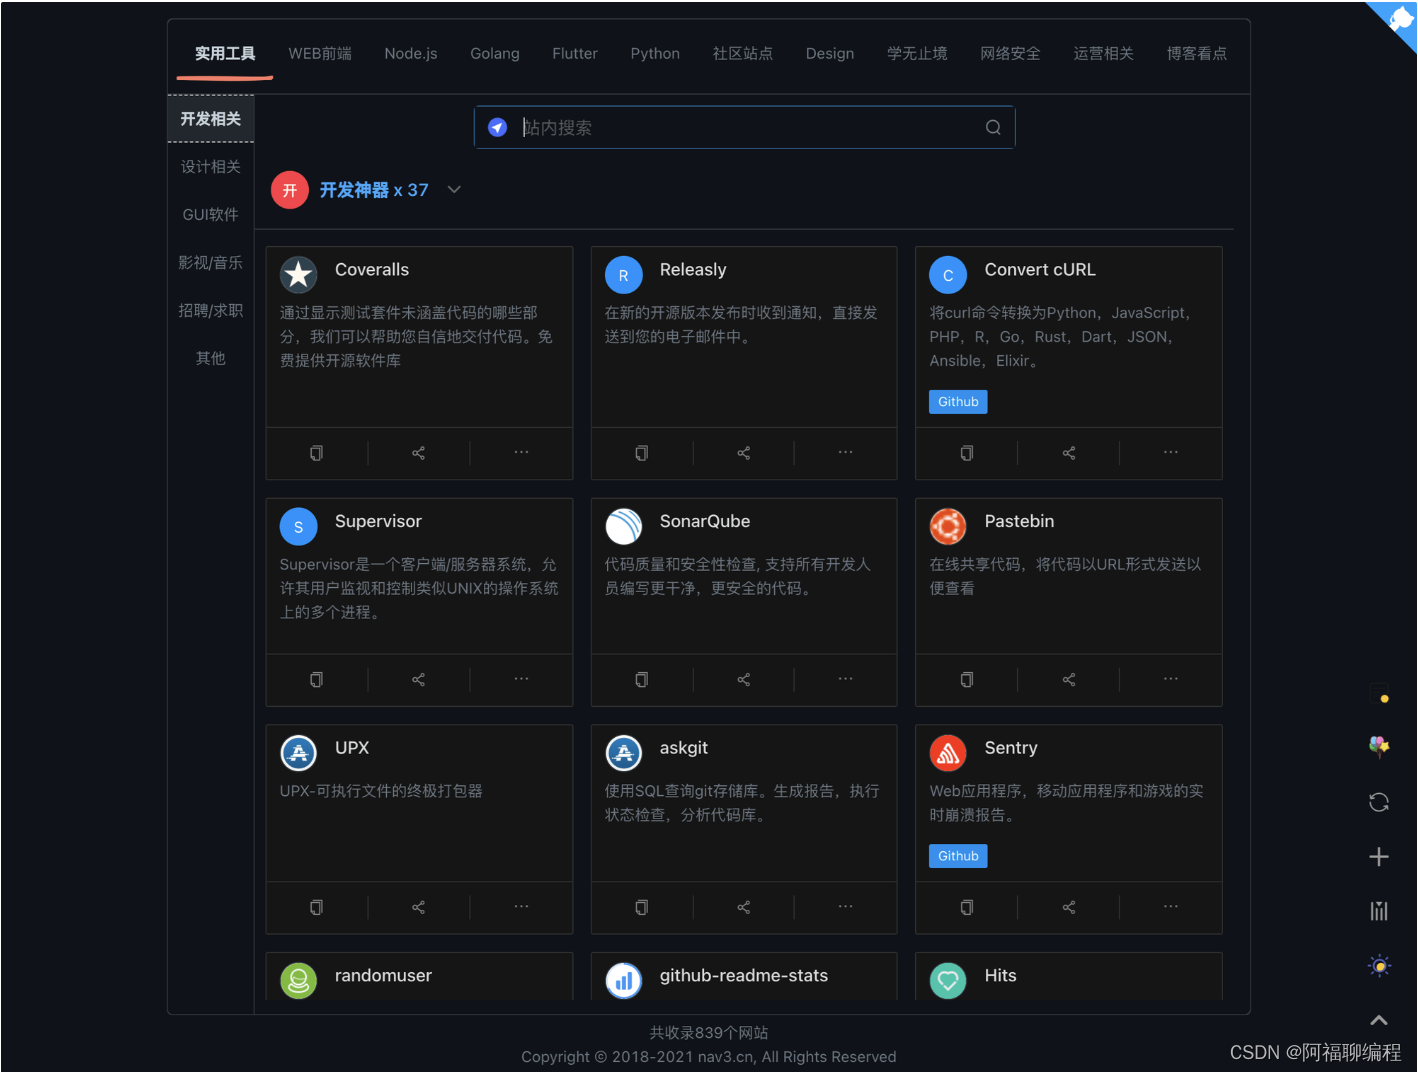The height and width of the screenshot is (1072, 1418).
Task: Open the Sentry logo icon
Action: pos(948,753)
